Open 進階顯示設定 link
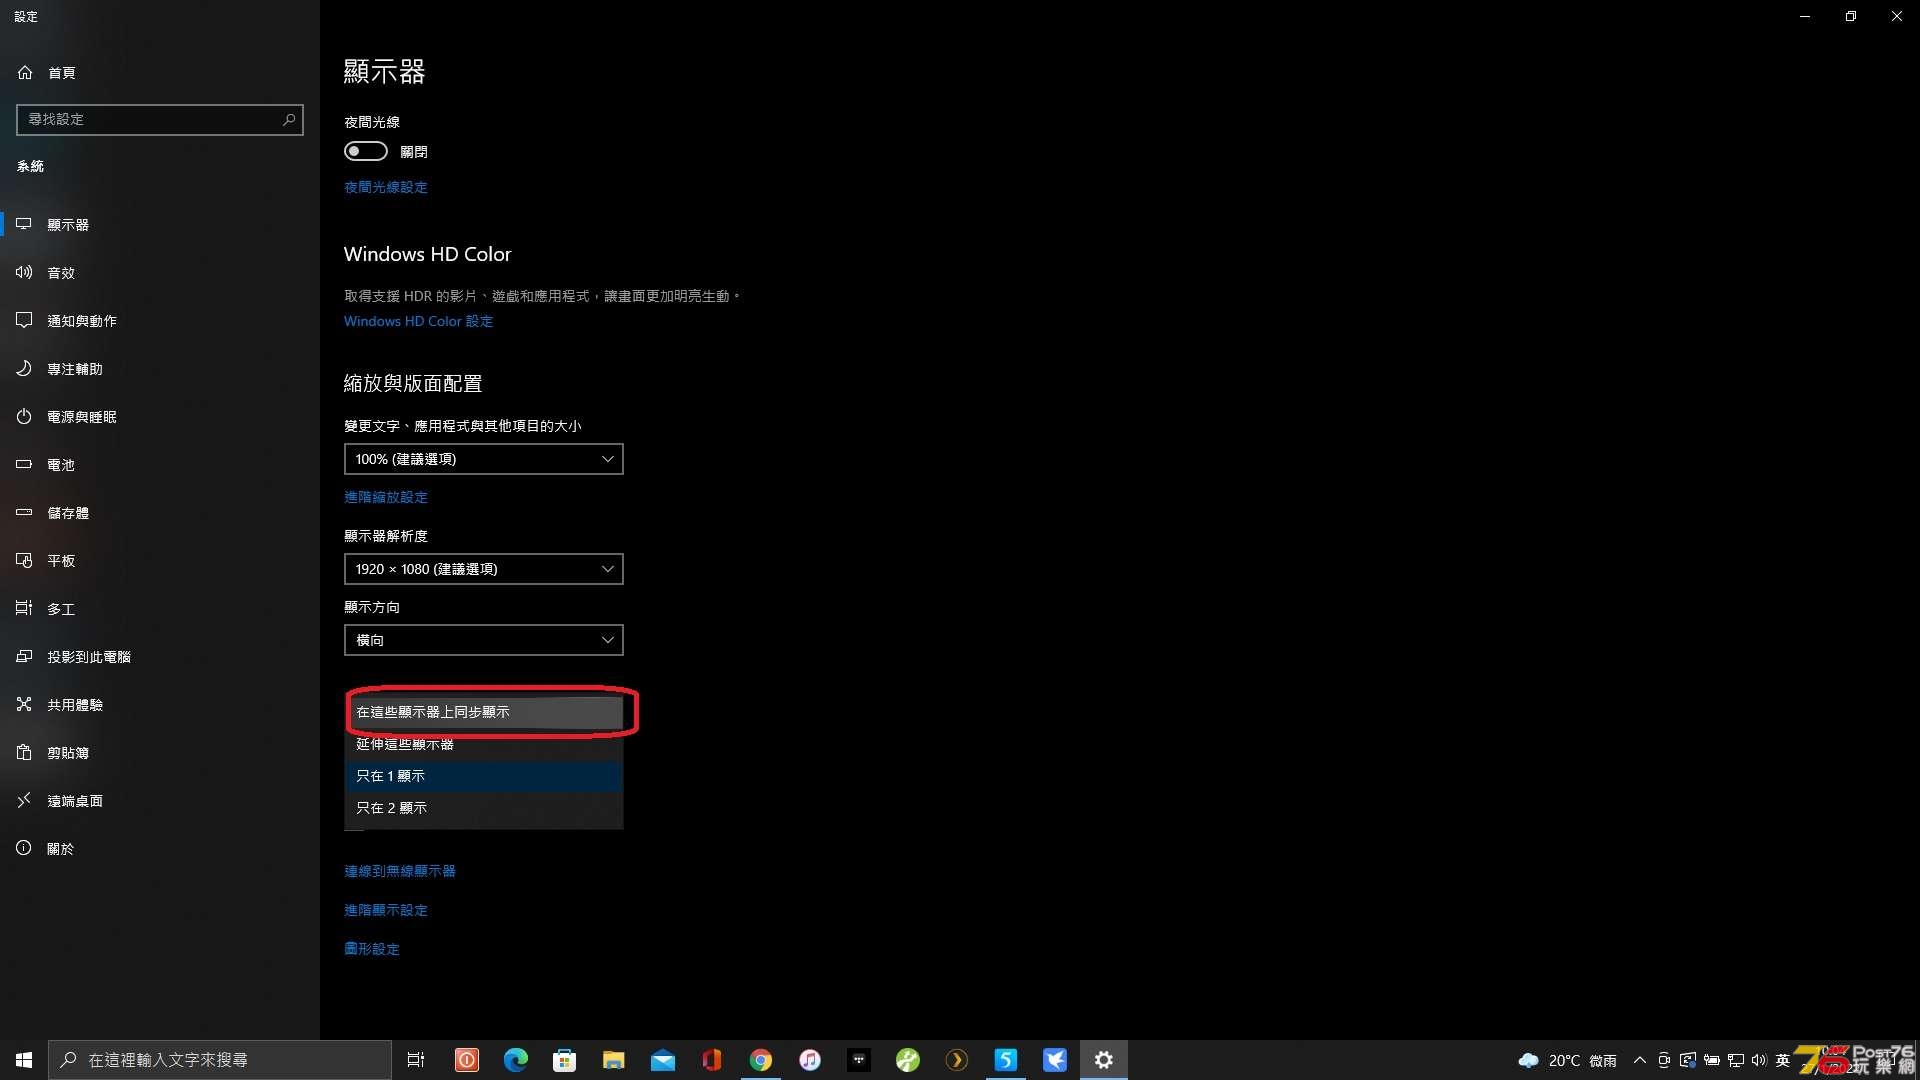Viewport: 1920px width, 1080px height. tap(385, 910)
